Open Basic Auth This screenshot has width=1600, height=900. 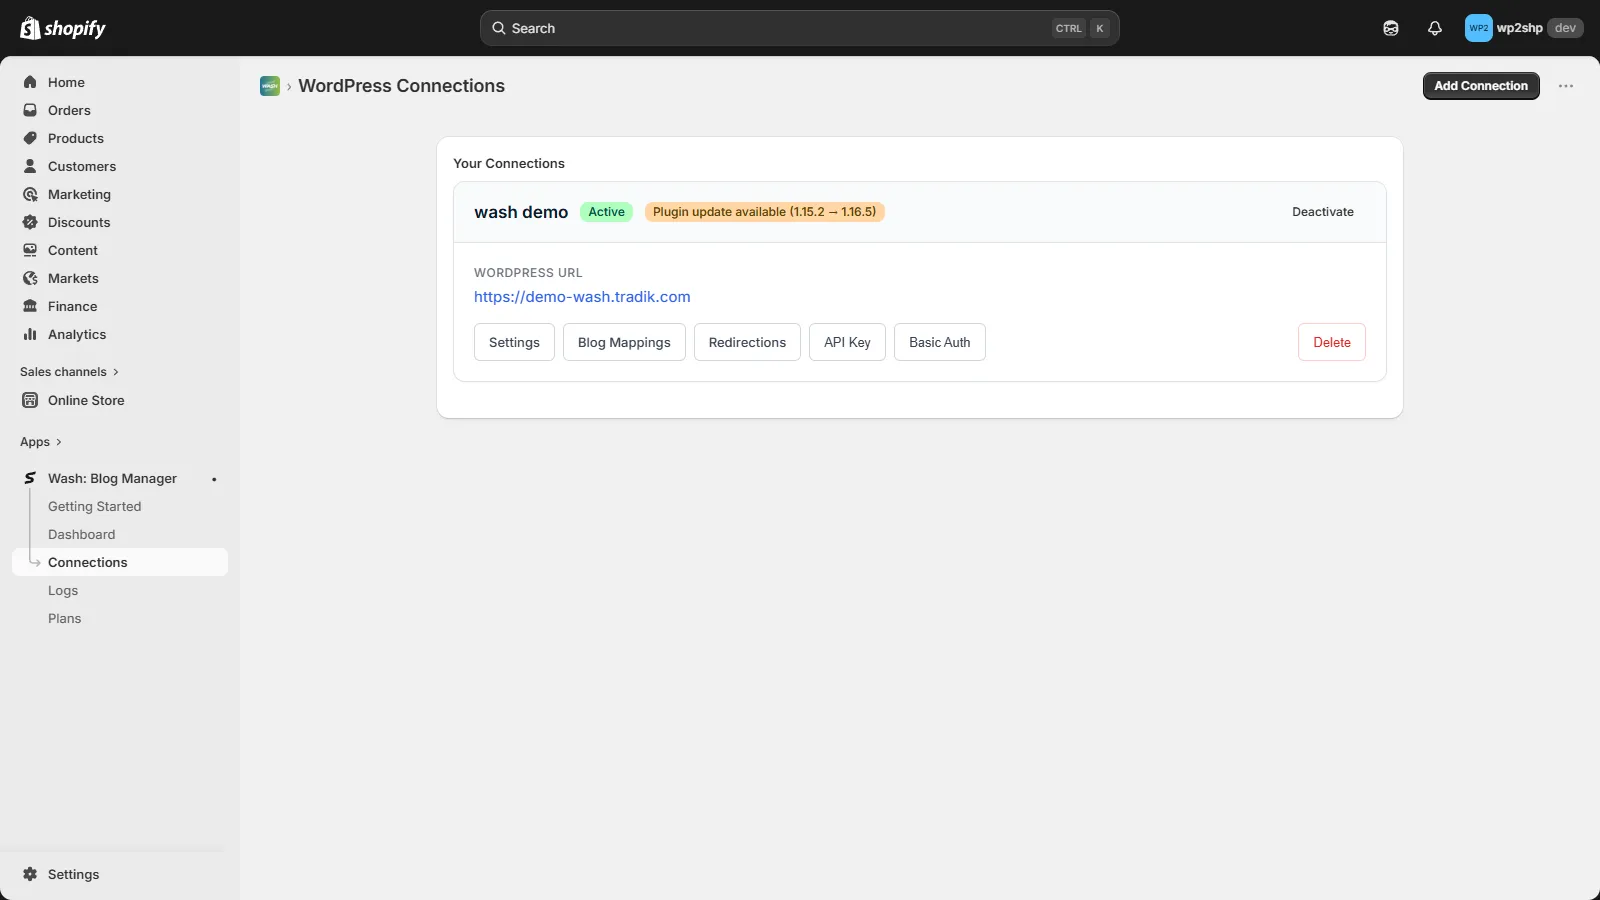pos(939,342)
